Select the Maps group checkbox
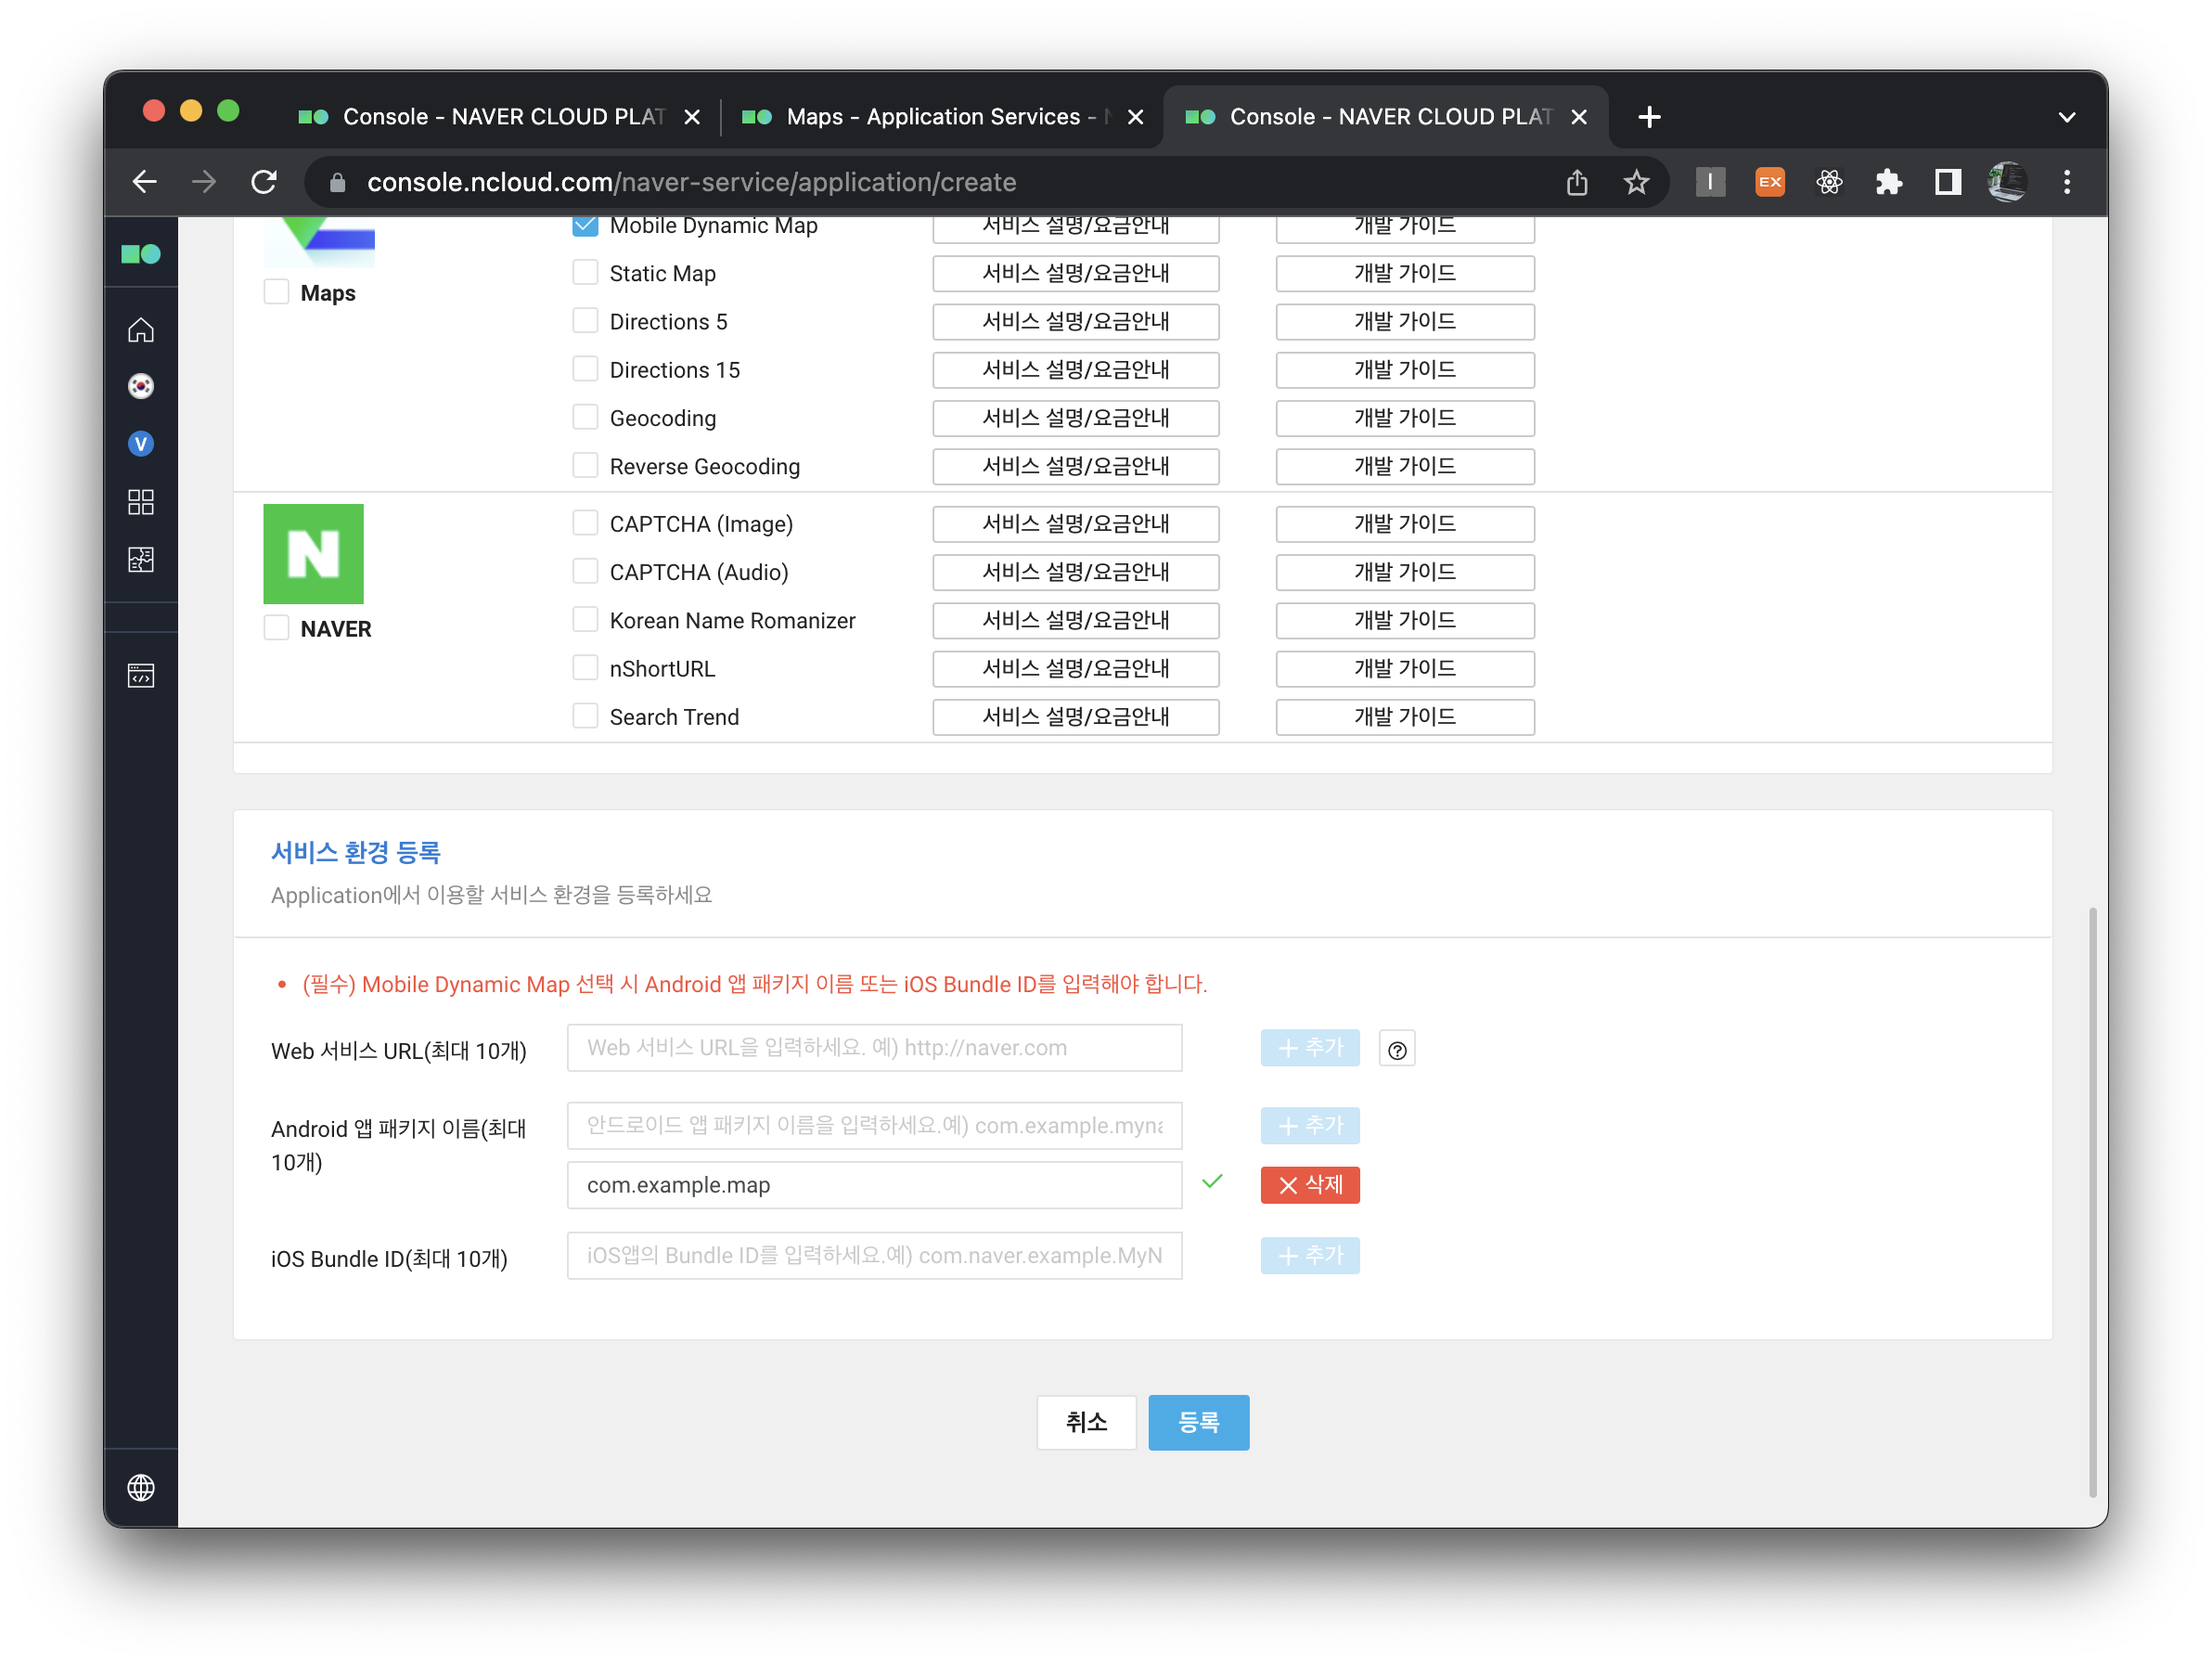This screenshot has height=1665, width=2212. click(x=277, y=292)
